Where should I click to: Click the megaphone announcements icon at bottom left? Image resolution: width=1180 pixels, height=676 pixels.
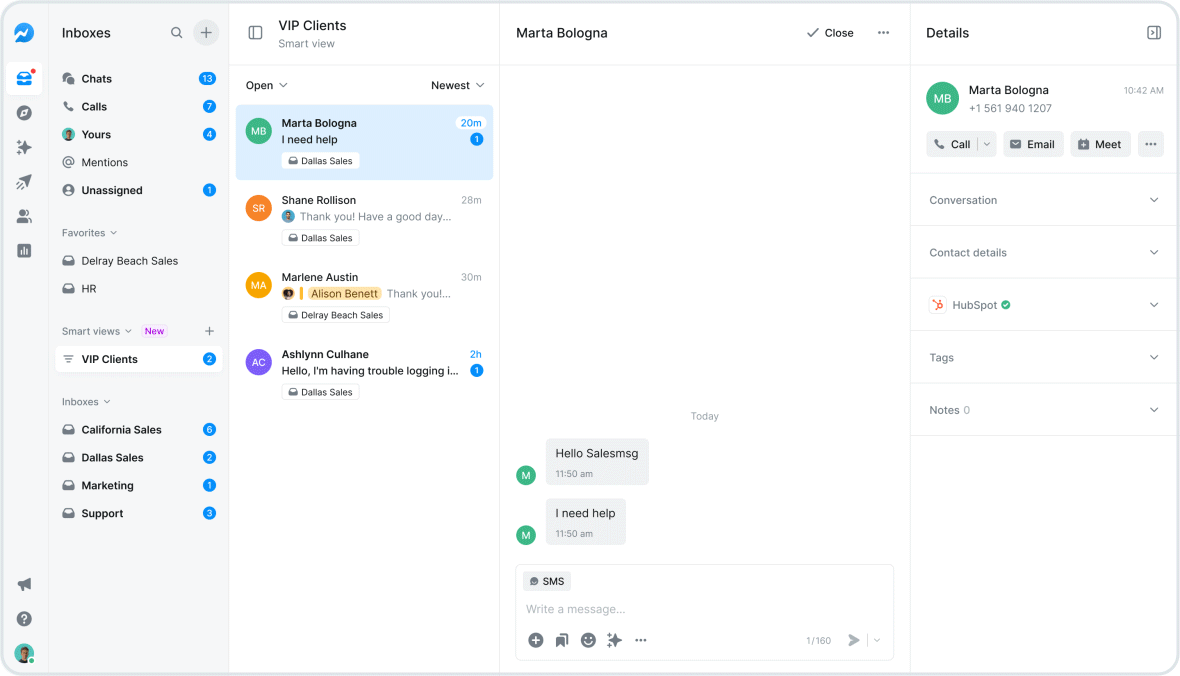(x=24, y=584)
